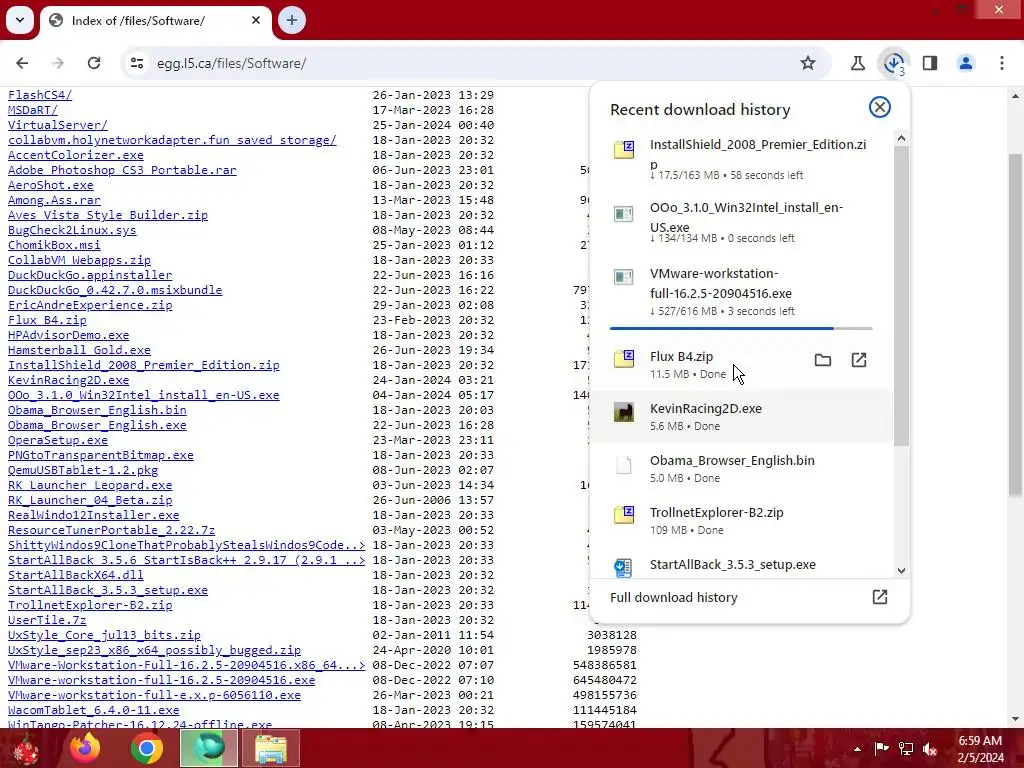This screenshot has width=1024, height=768.
Task: Open Action Center flag tray icon
Action: [x=882, y=749]
